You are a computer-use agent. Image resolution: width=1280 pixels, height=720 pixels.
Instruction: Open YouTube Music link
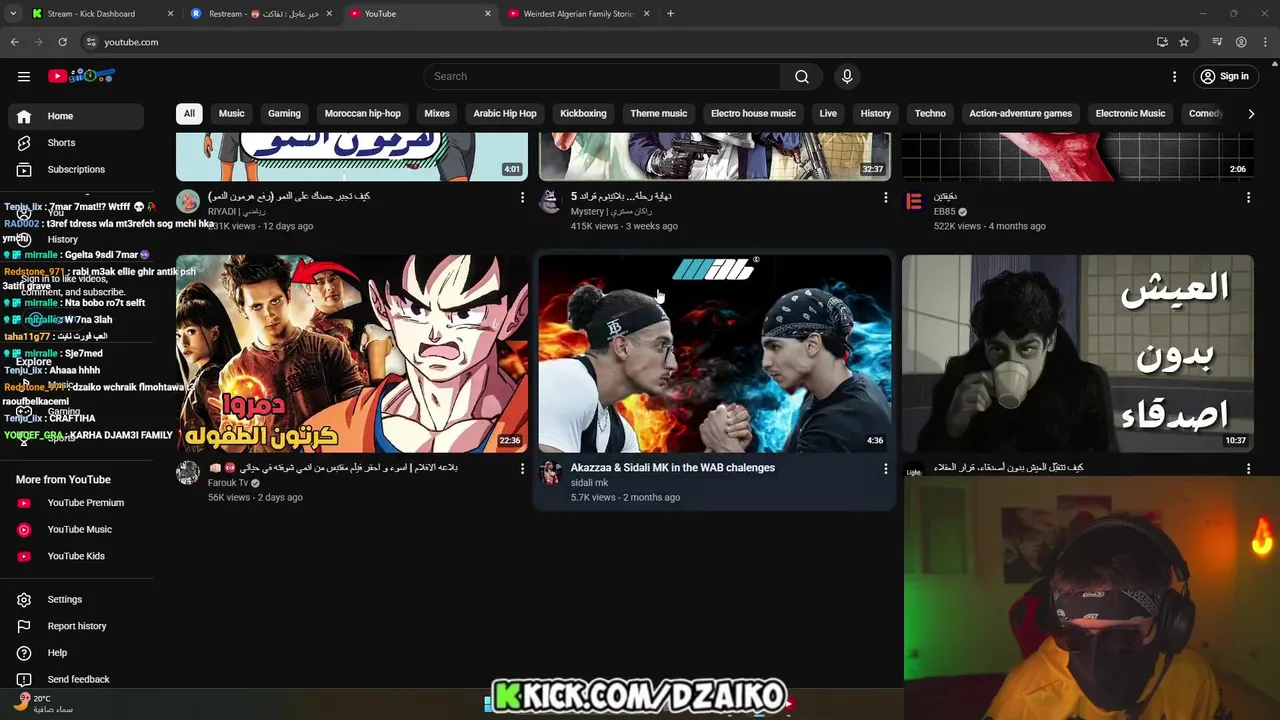pos(76,529)
